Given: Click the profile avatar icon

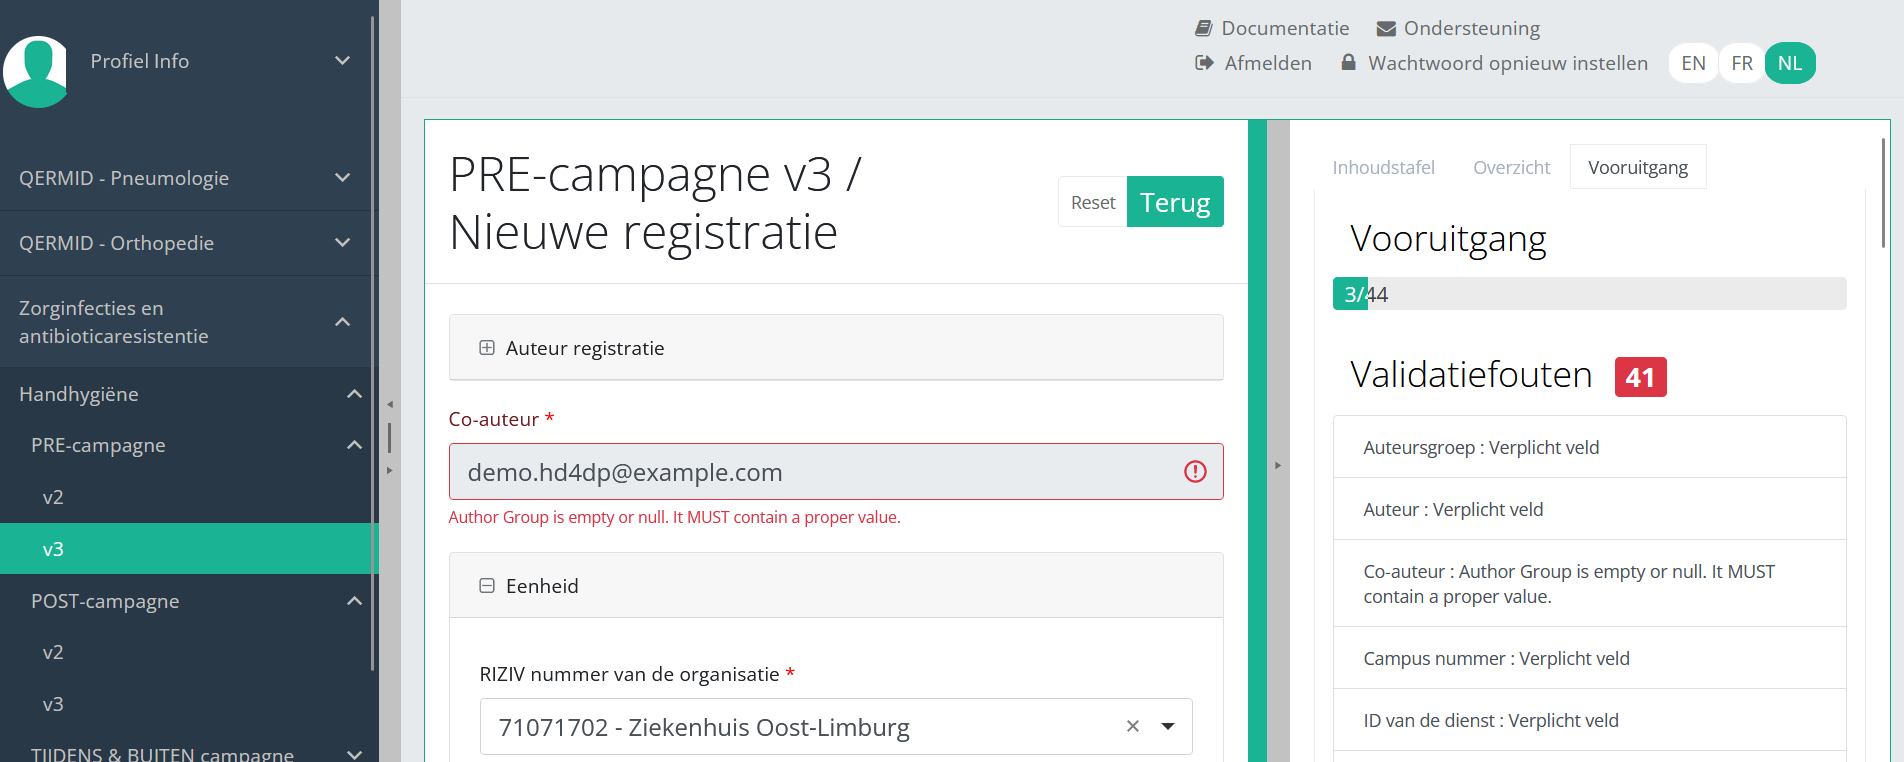Looking at the screenshot, I should click(x=36, y=70).
